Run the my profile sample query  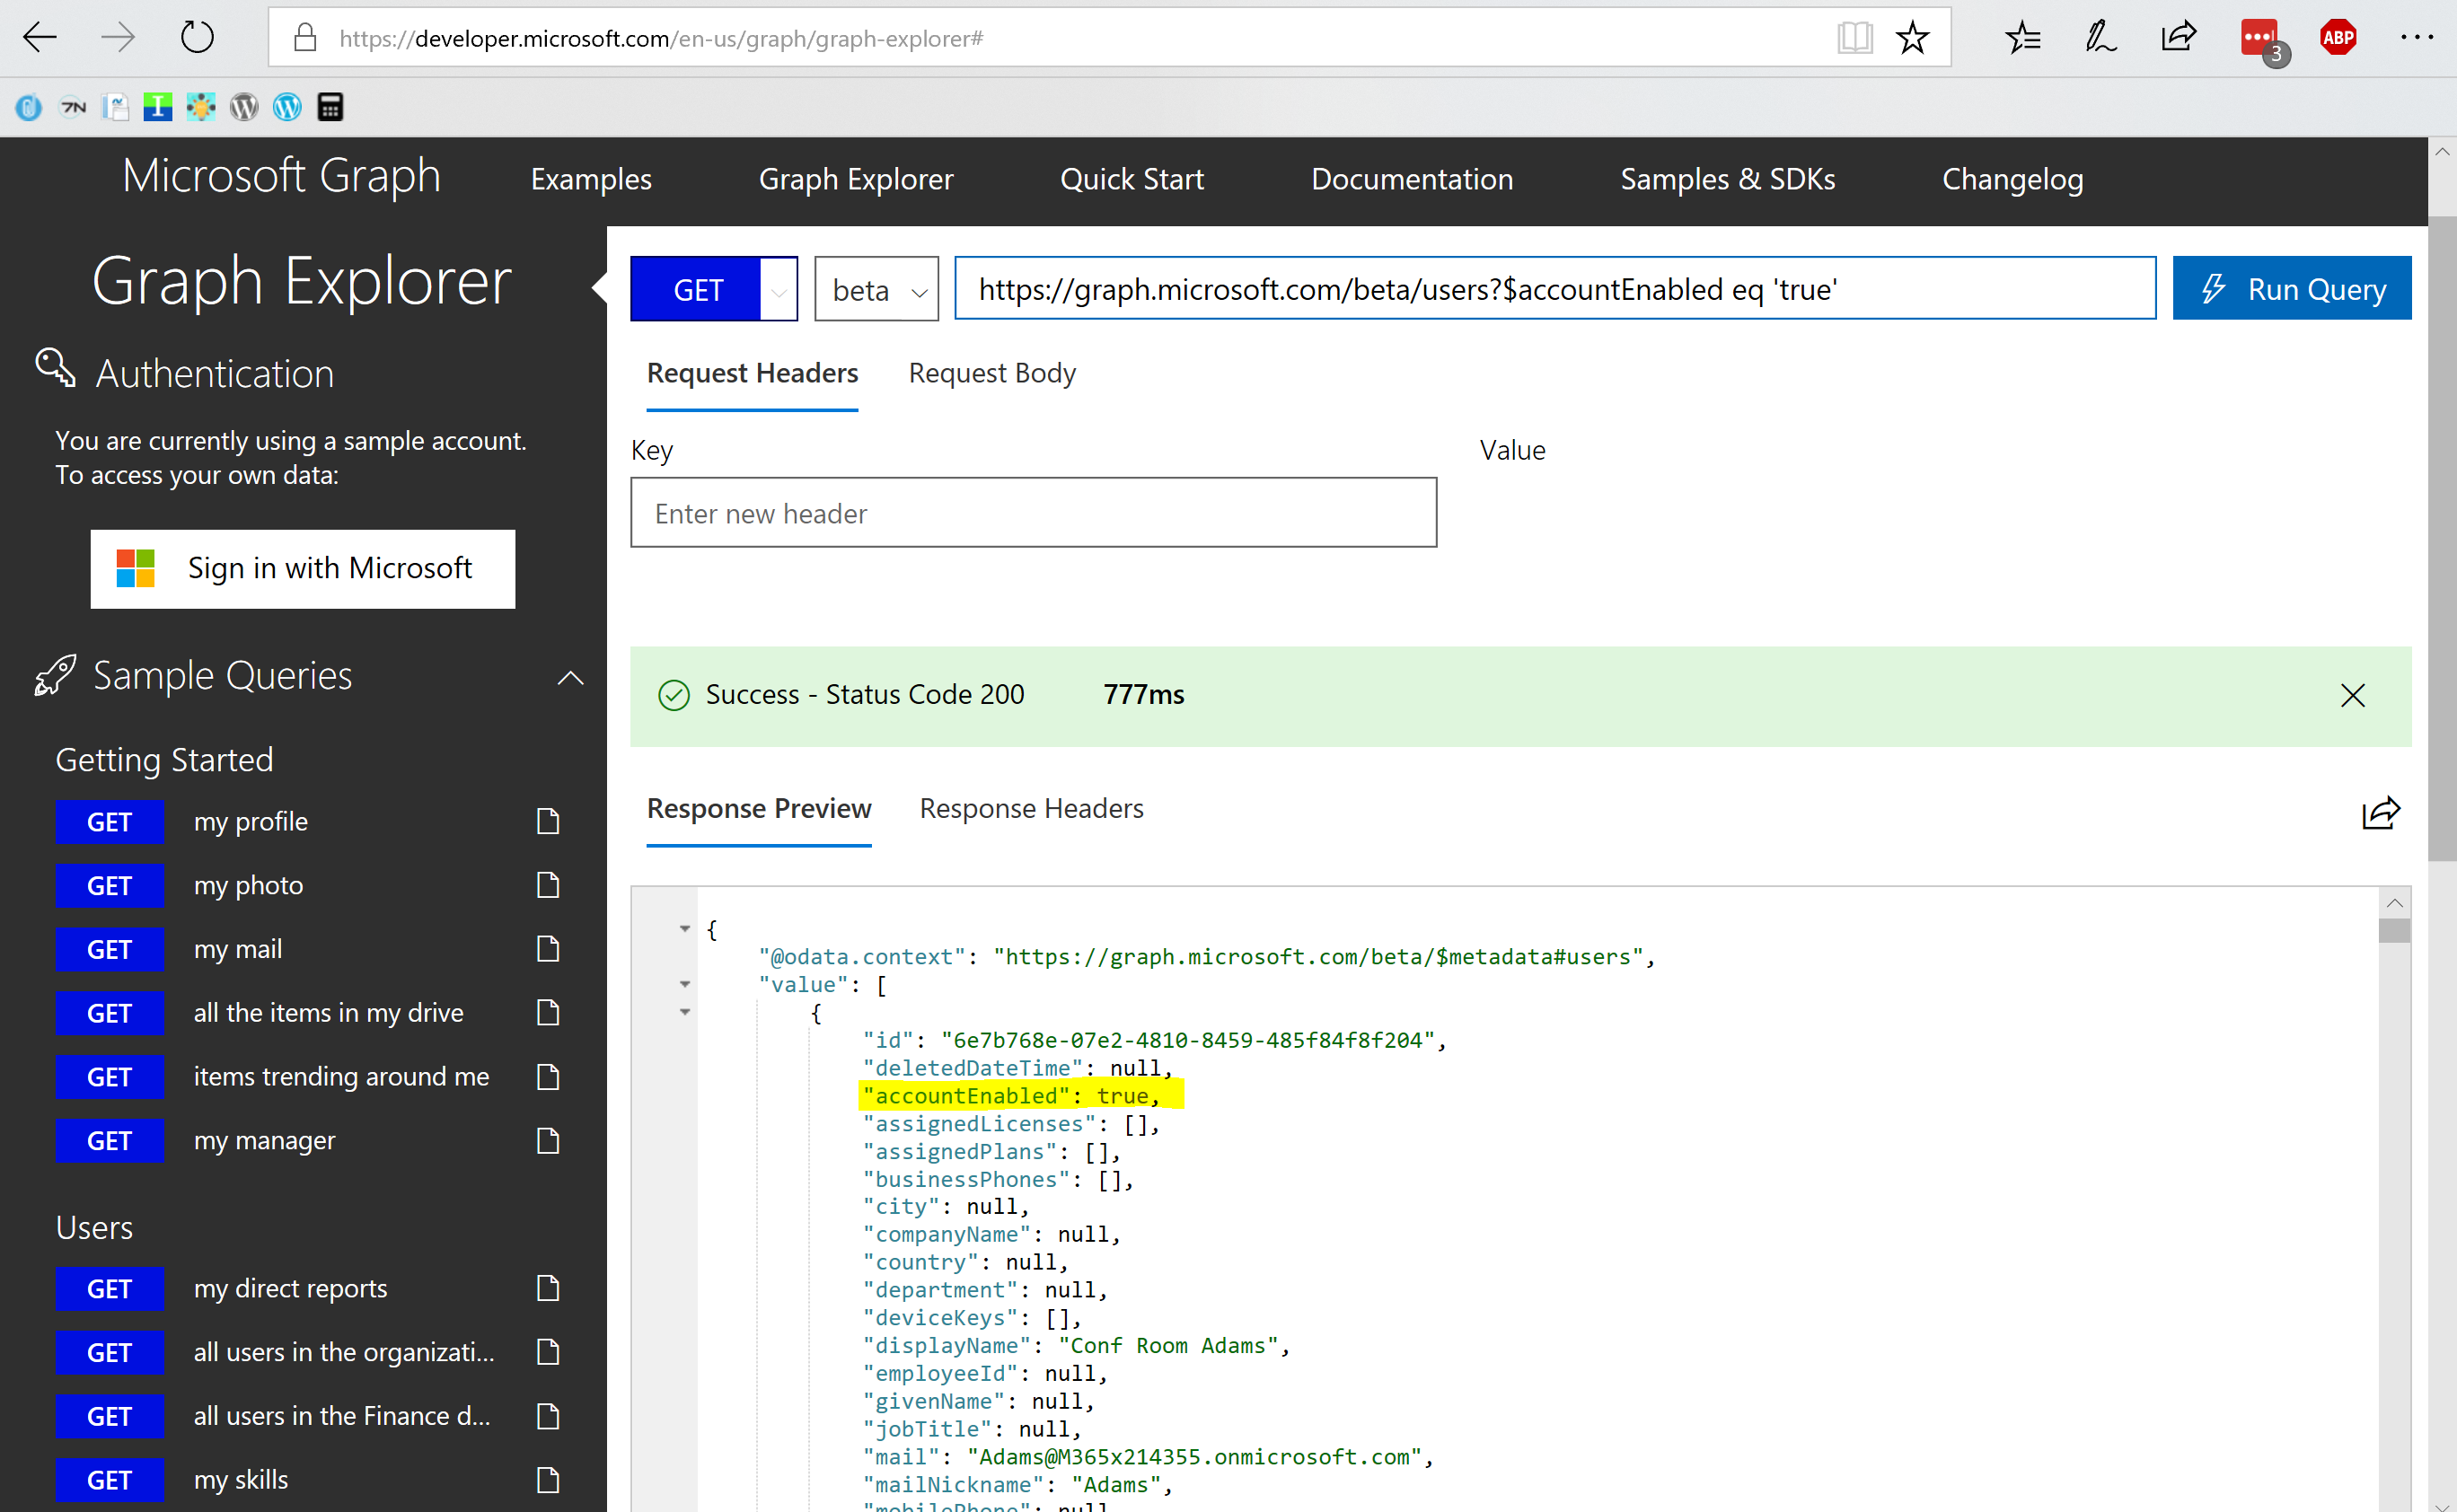109,822
